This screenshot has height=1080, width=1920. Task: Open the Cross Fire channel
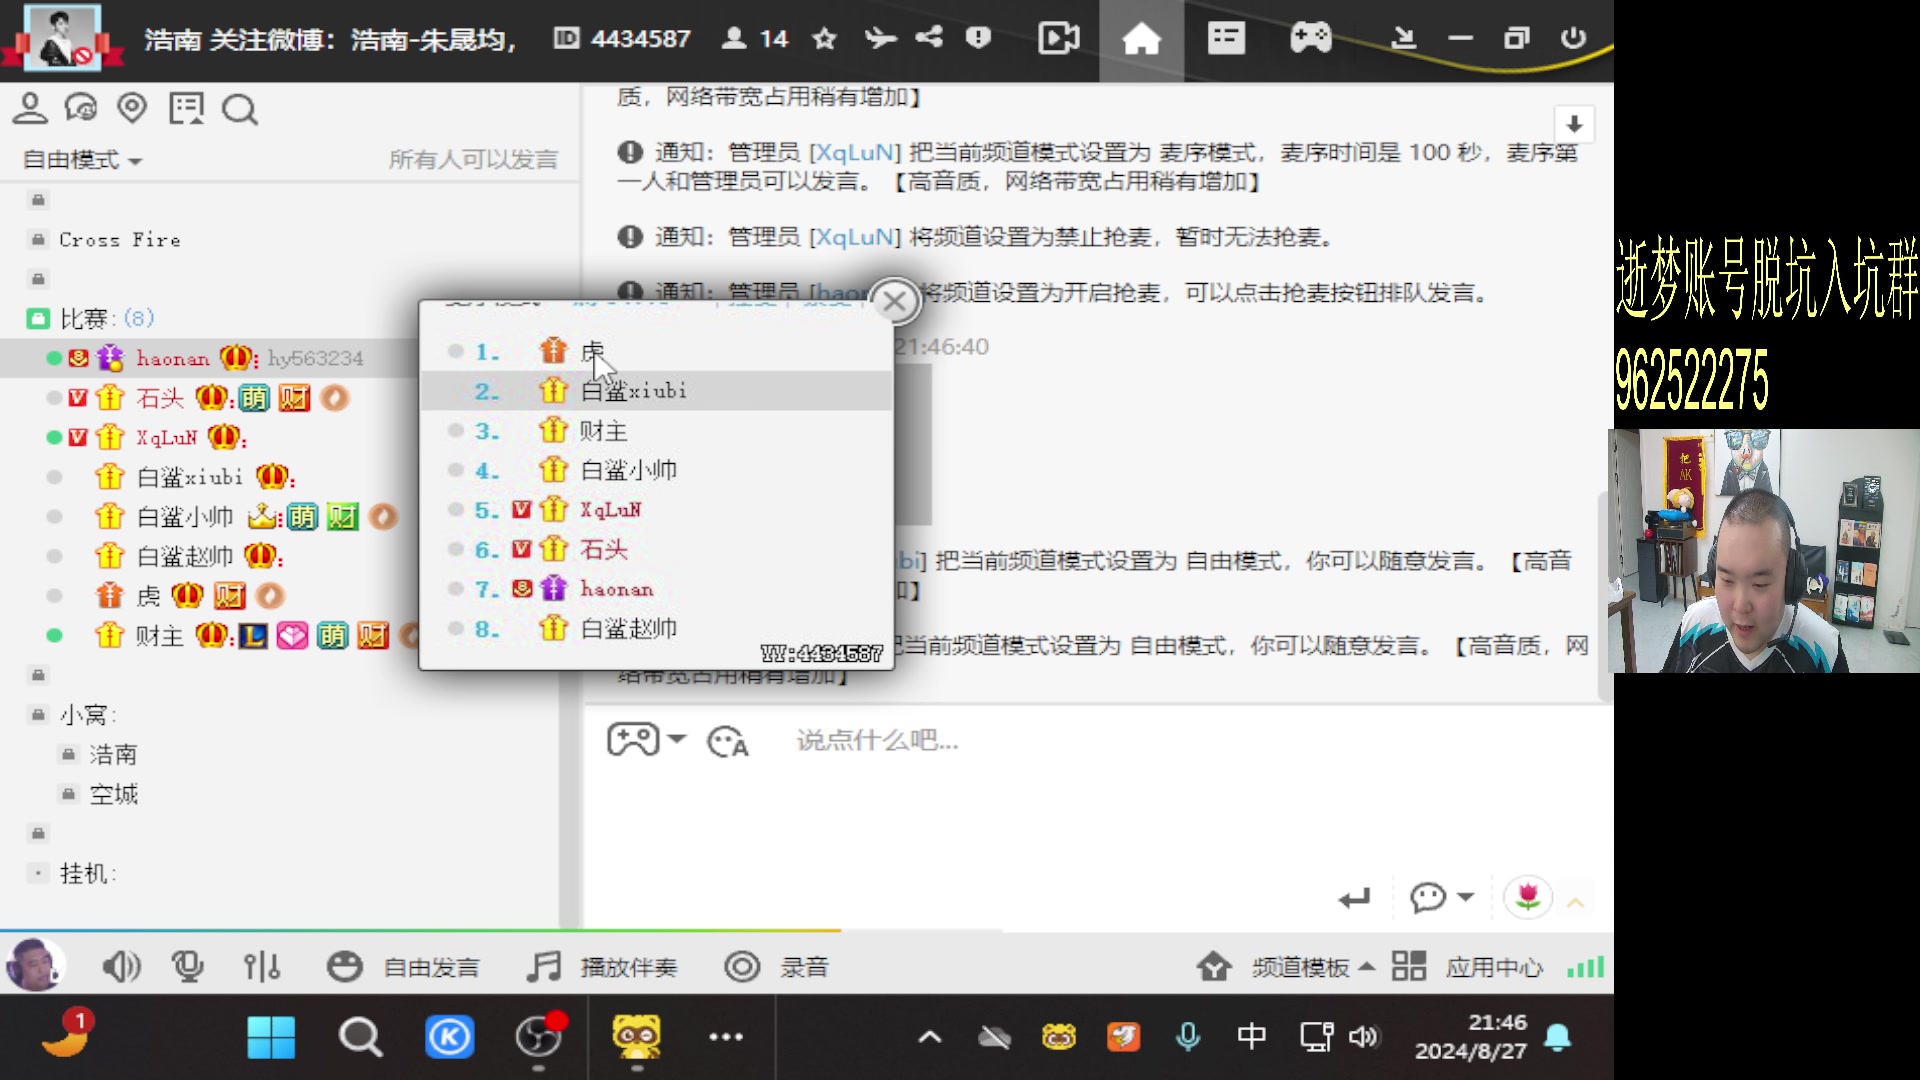point(120,240)
